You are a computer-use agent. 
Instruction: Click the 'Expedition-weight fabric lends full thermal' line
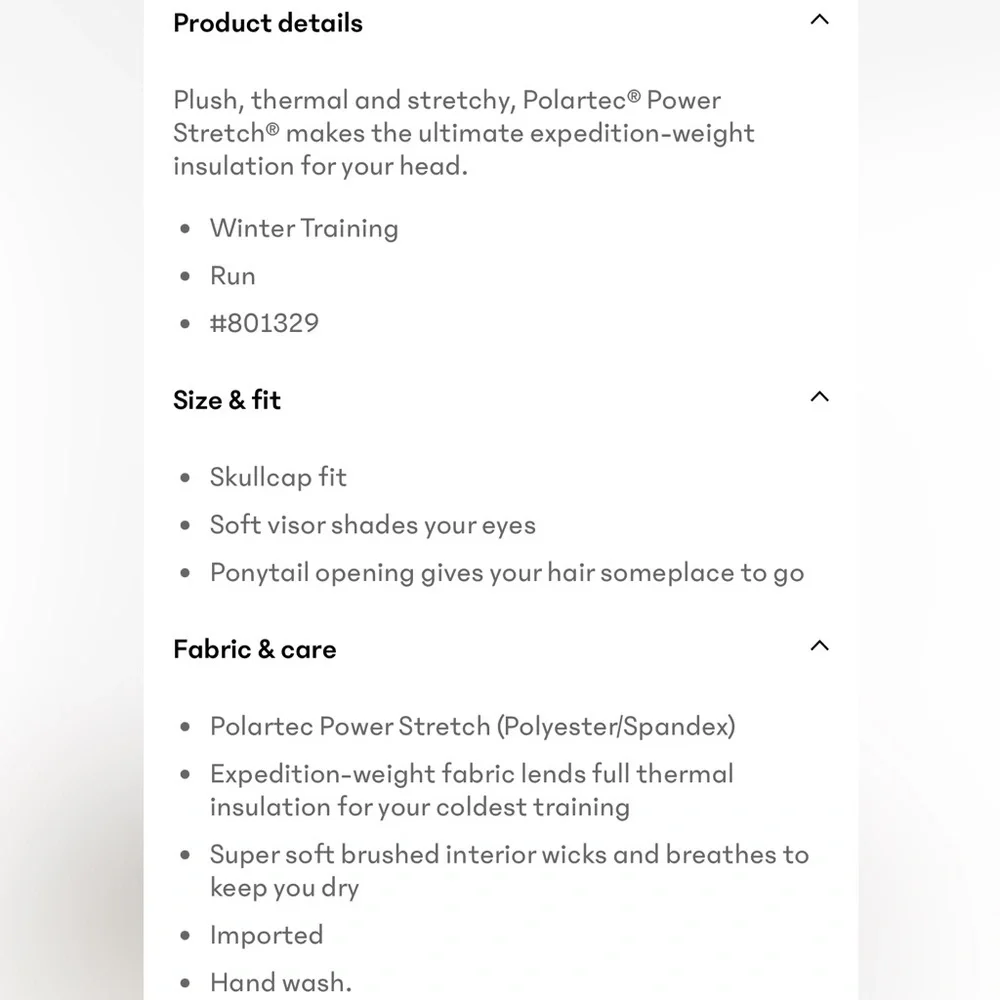(471, 774)
